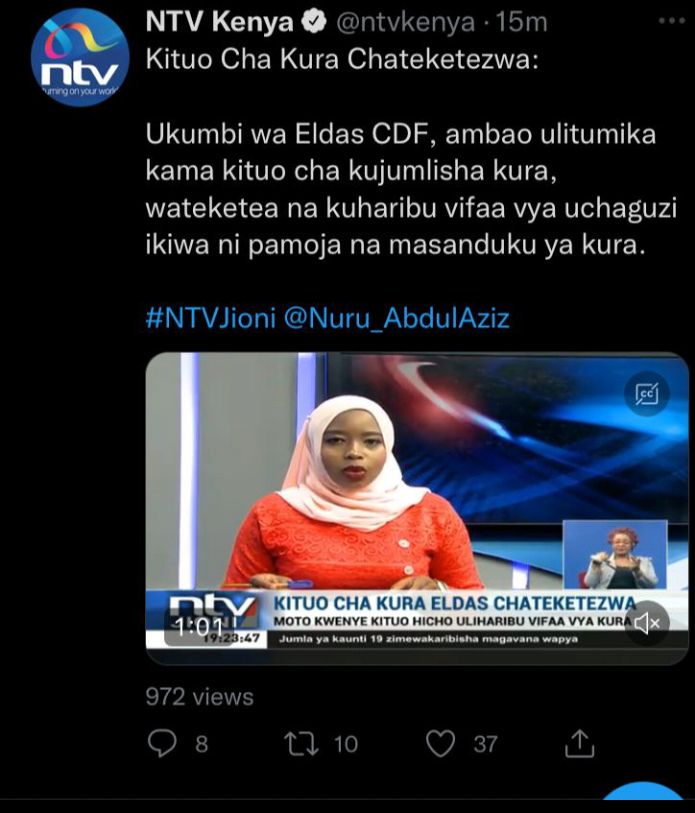Unmute the video with the speaker icon
This screenshot has height=813, width=695.
click(x=647, y=623)
